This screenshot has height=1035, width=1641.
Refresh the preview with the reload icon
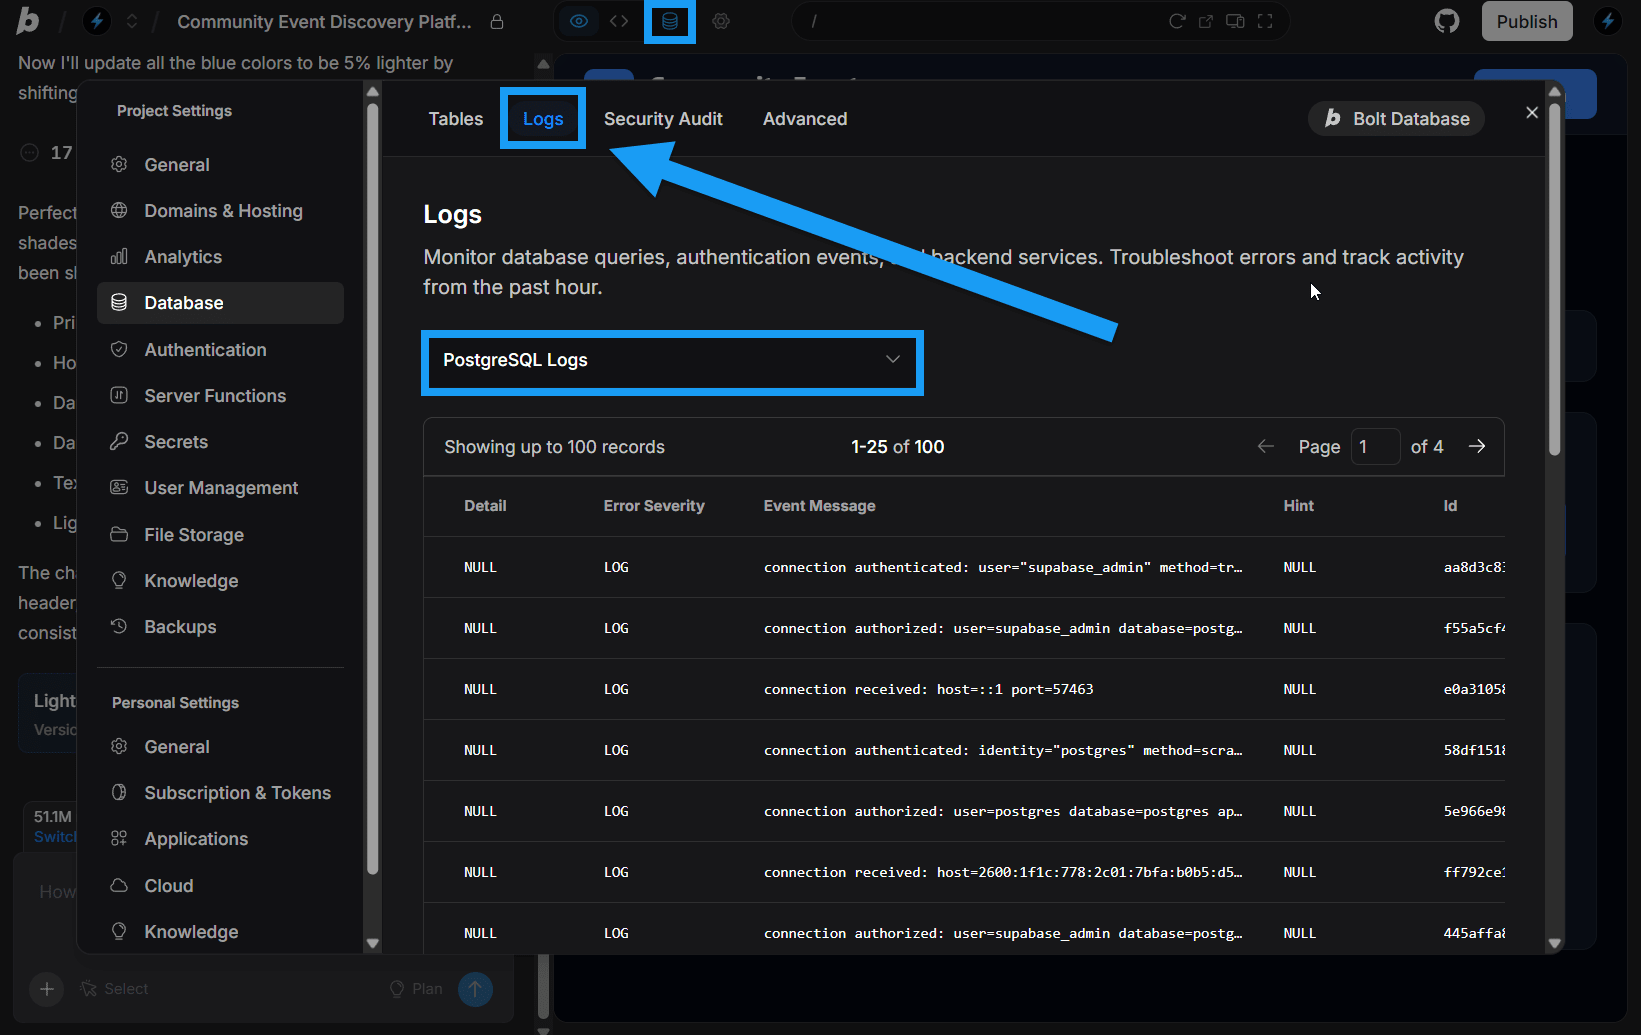click(1178, 20)
